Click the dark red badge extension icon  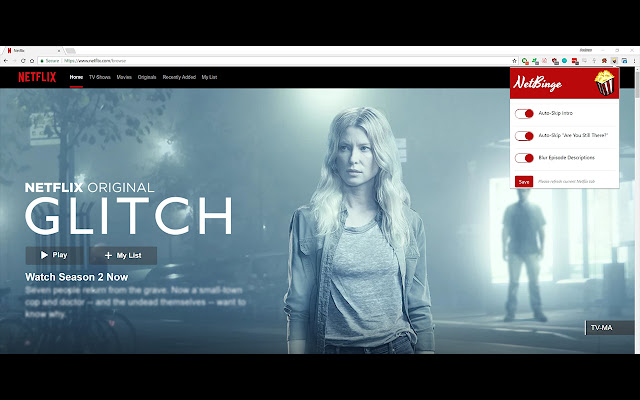[x=555, y=61]
